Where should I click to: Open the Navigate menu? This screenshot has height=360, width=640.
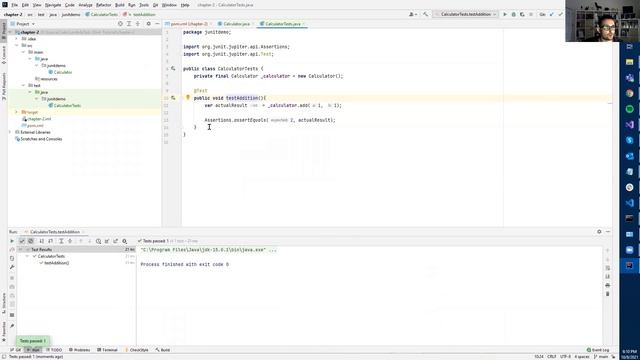pyautogui.click(x=53, y=5)
